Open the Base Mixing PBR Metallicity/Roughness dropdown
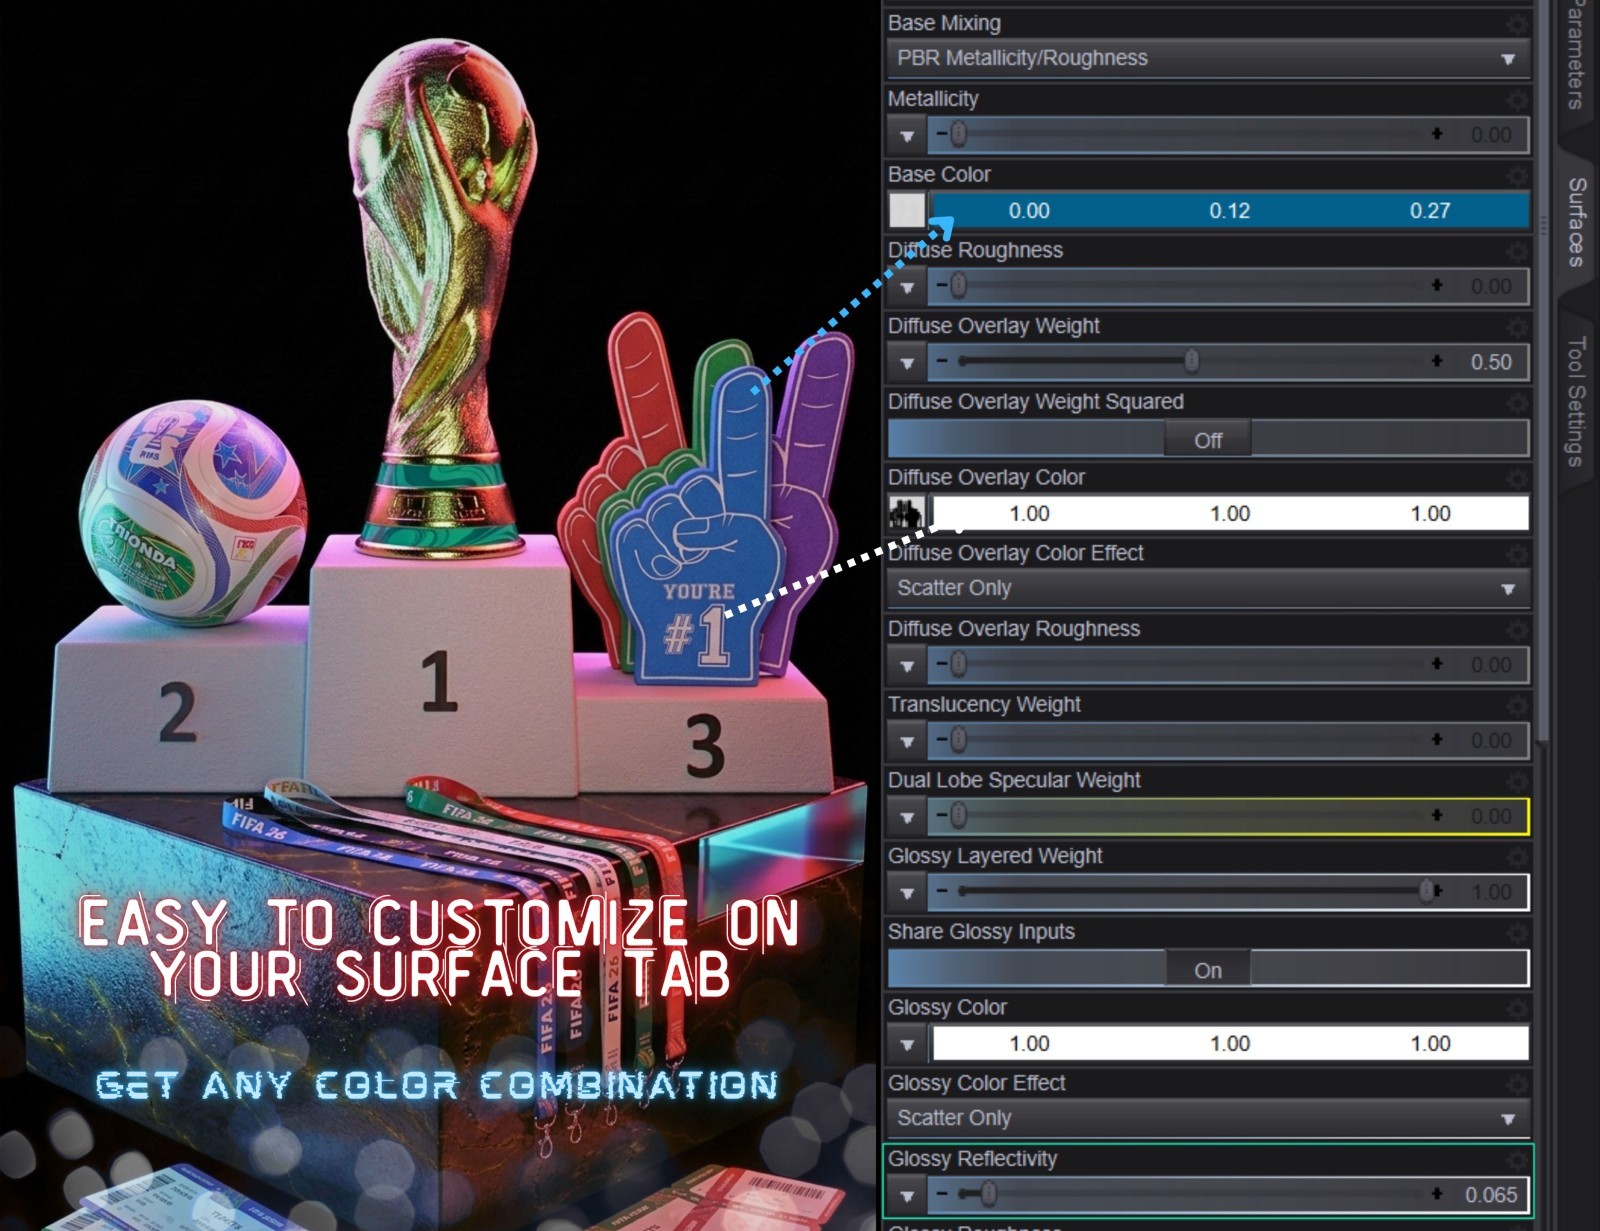 [1208, 58]
